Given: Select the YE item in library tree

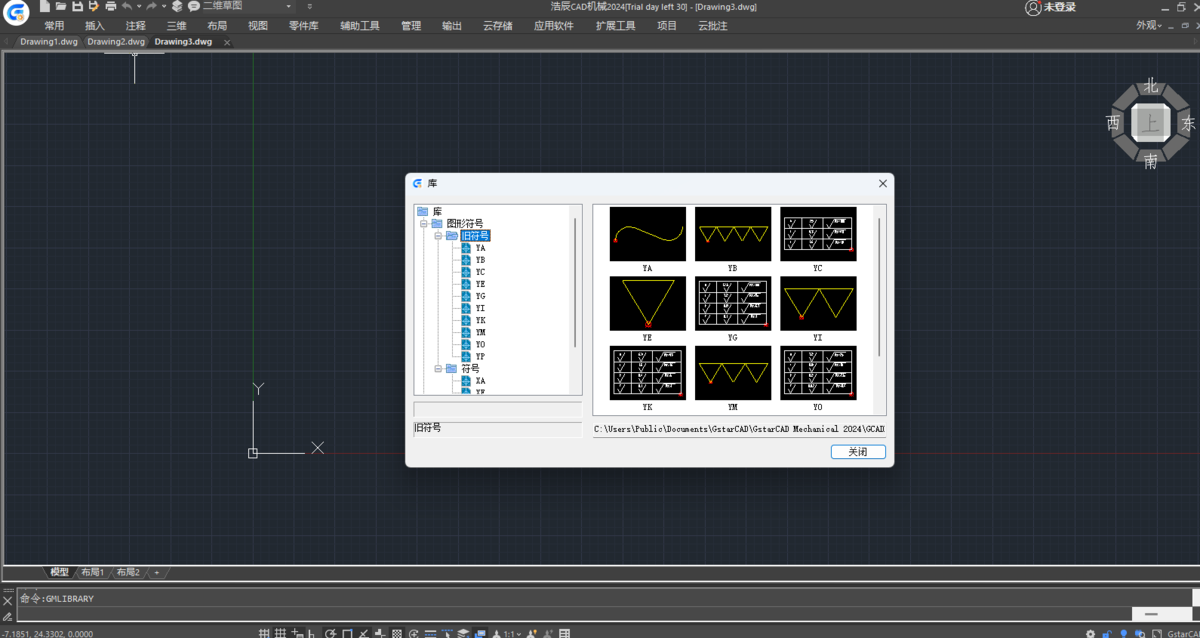Looking at the screenshot, I should click(x=473, y=284).
